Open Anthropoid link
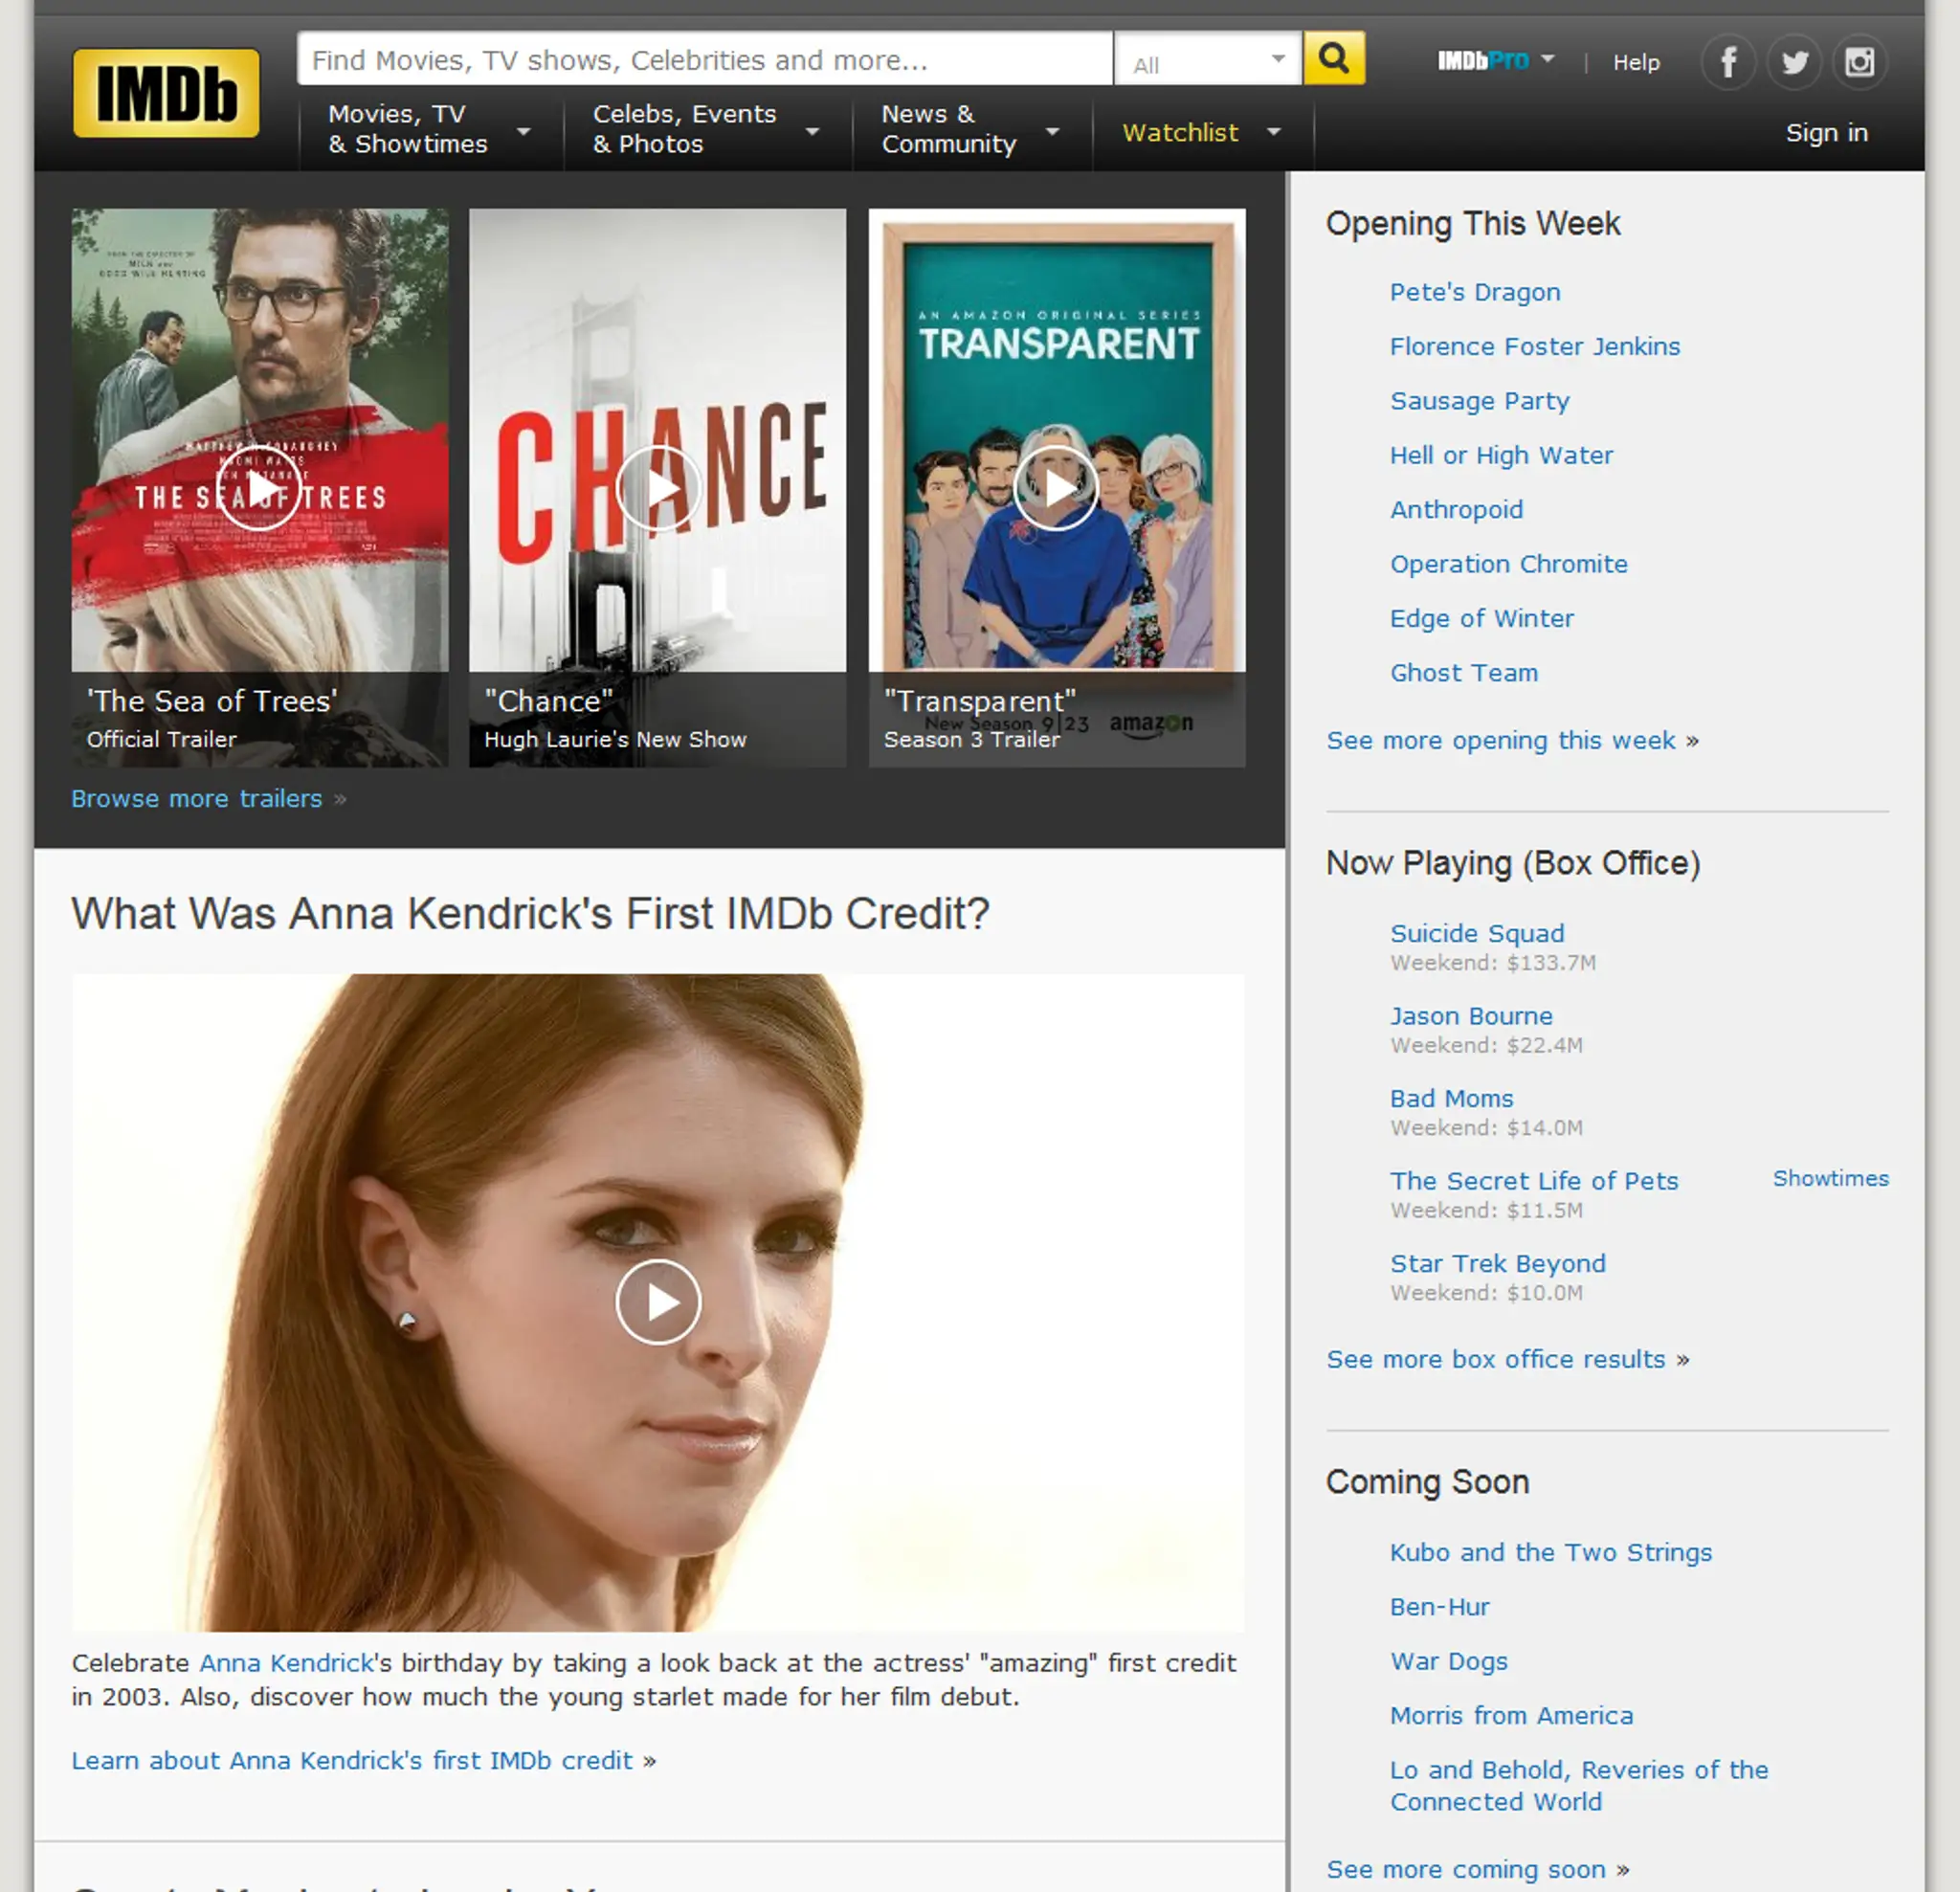 point(1456,510)
